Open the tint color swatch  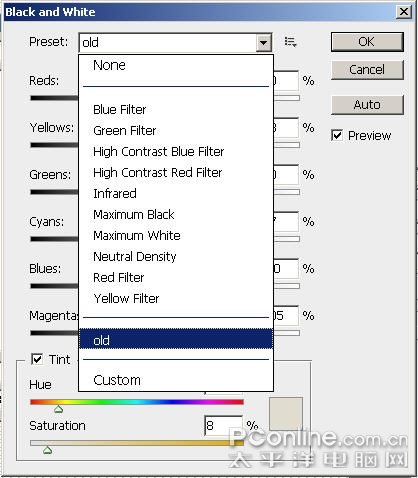coord(286,413)
